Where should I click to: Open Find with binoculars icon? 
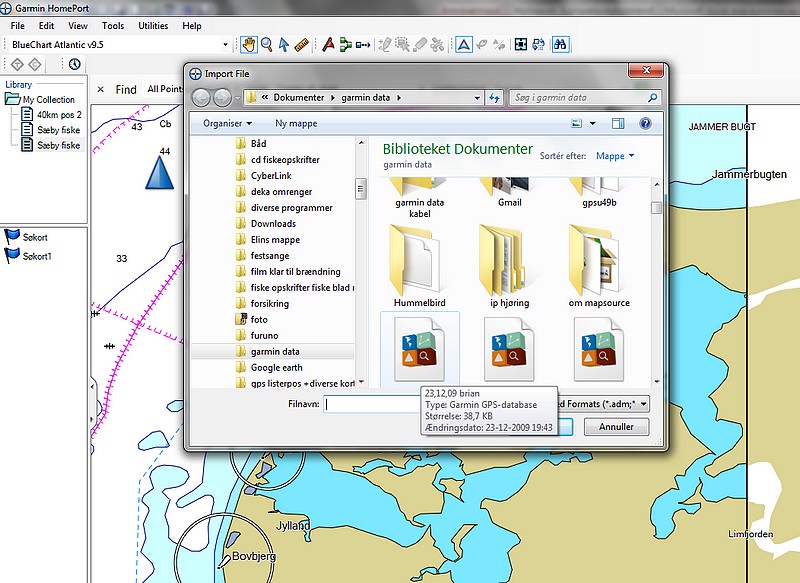(560, 45)
